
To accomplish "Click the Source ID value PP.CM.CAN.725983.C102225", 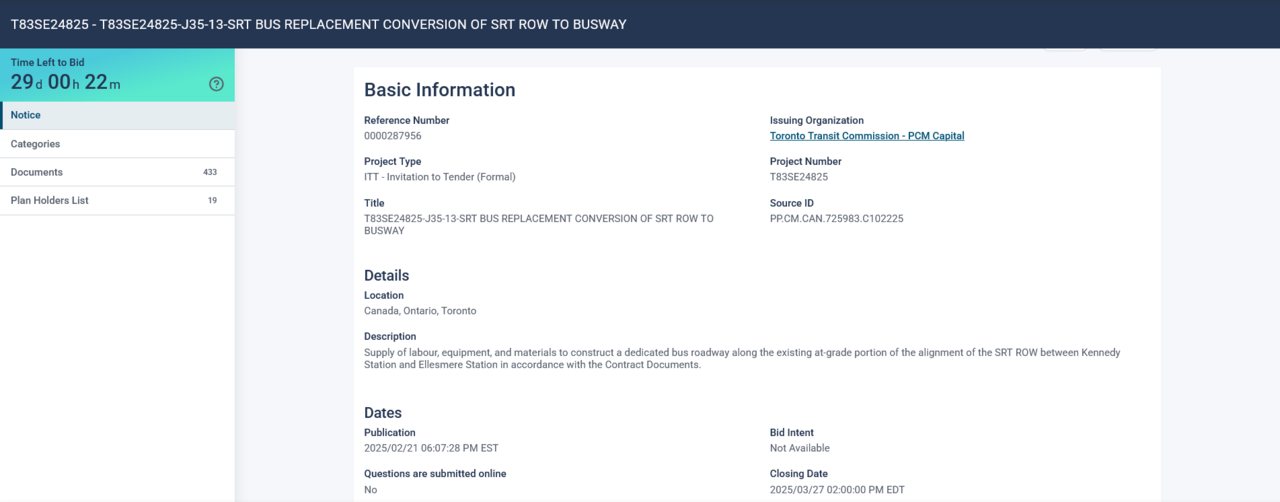I will coord(836,218).
